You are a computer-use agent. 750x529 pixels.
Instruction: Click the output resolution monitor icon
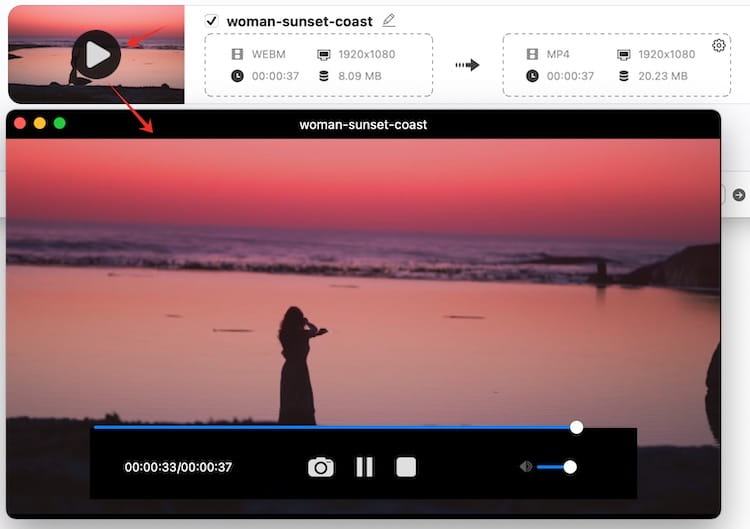[624, 55]
